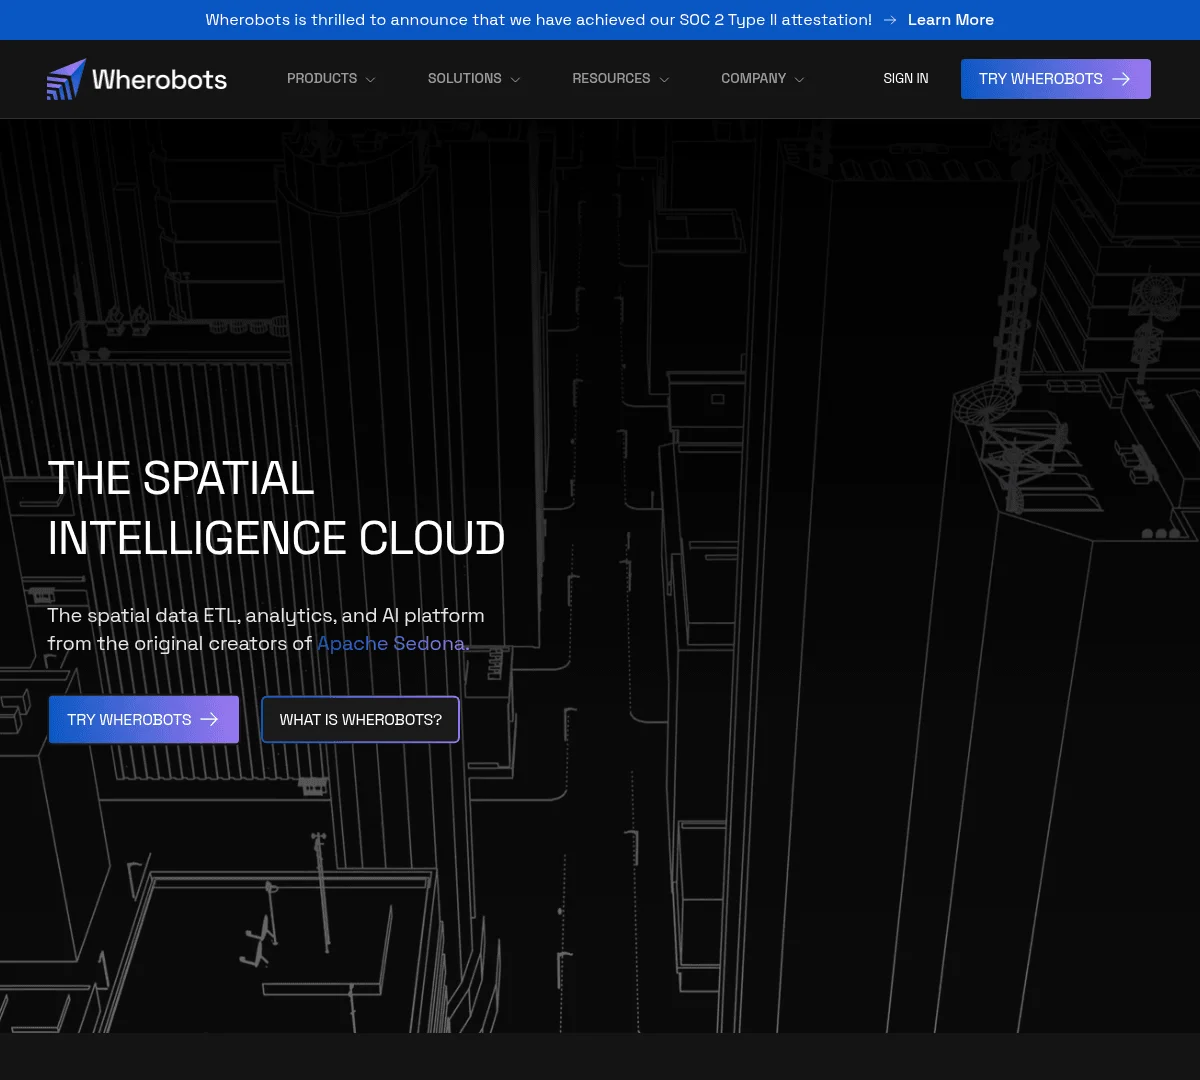Expand the chevron beside Resources
Viewport: 1200px width, 1080px height.
(x=664, y=80)
